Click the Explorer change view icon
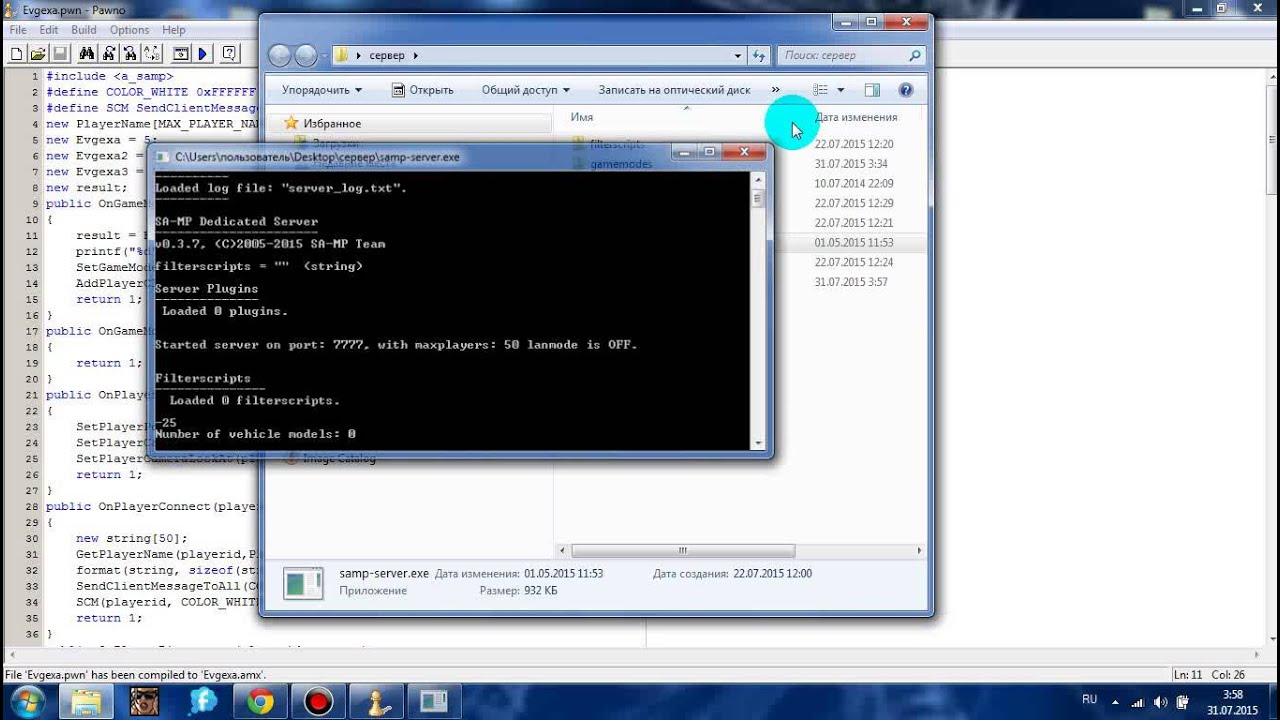This screenshot has height=720, width=1280. click(x=821, y=90)
